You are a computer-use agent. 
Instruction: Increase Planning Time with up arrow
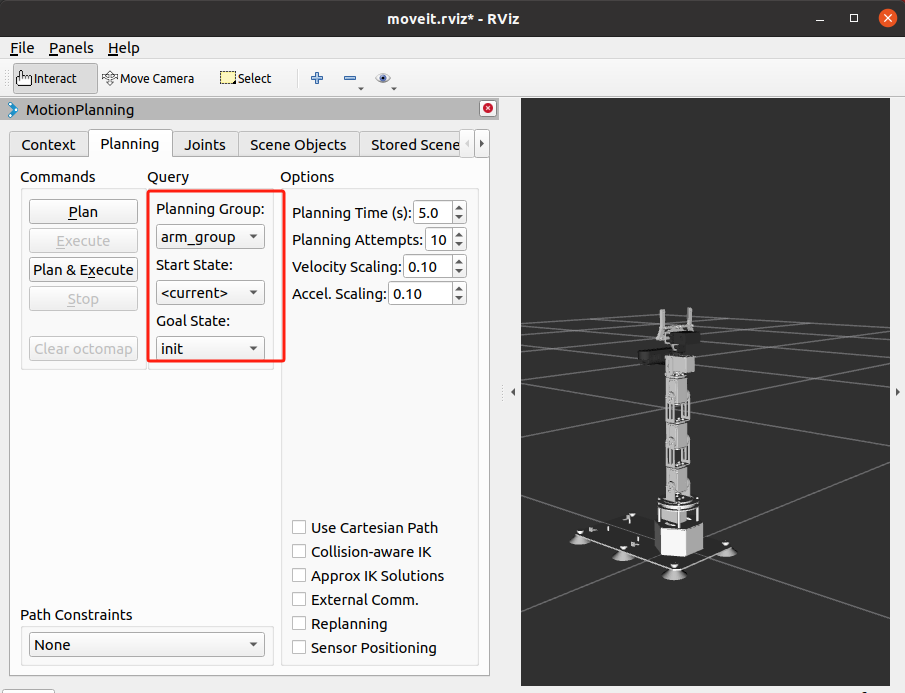click(459, 207)
